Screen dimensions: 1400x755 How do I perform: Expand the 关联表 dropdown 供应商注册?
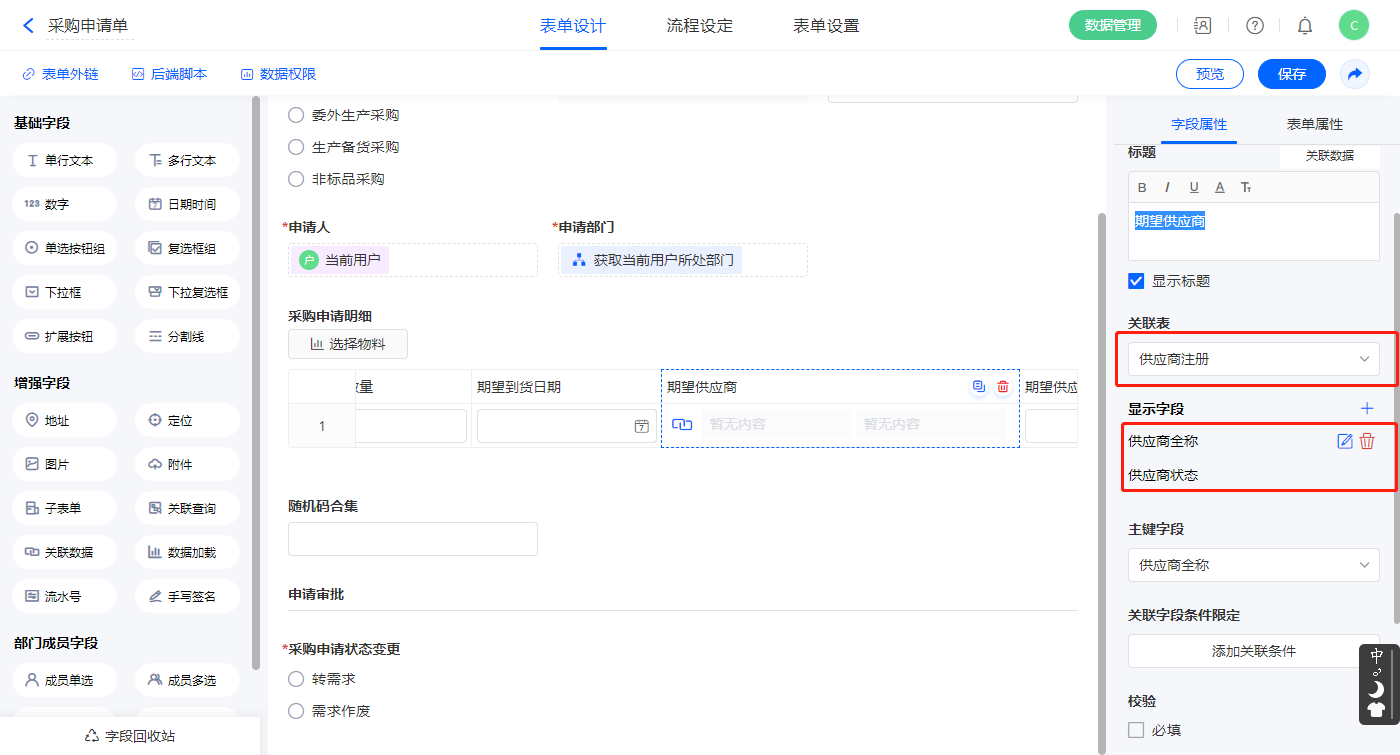[1253, 359]
